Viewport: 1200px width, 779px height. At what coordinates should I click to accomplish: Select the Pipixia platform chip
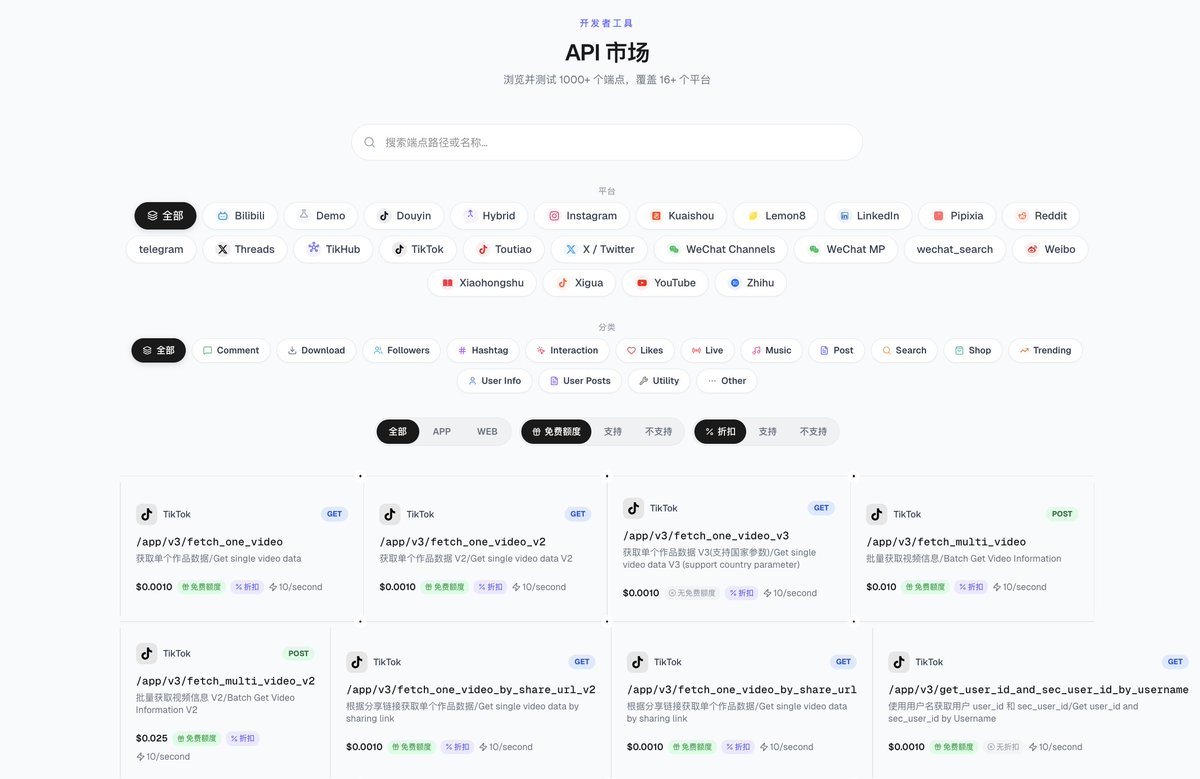click(x=957, y=215)
